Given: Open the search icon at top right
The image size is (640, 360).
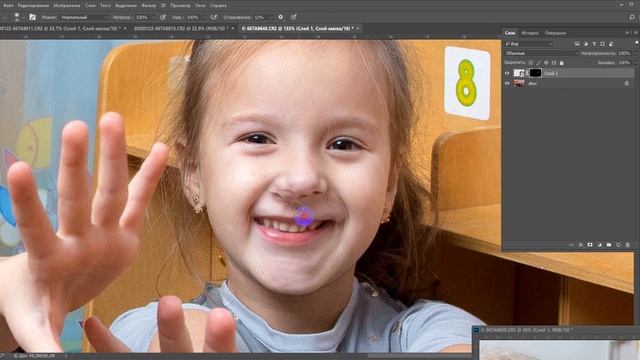Looking at the screenshot, I should point(632,17).
